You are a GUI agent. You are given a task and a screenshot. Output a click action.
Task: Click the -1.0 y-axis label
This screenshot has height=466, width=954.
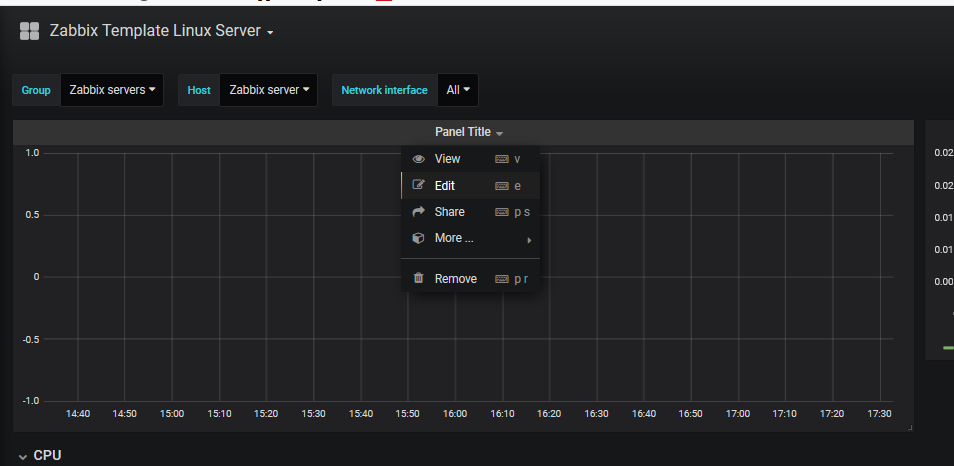tap(30, 401)
